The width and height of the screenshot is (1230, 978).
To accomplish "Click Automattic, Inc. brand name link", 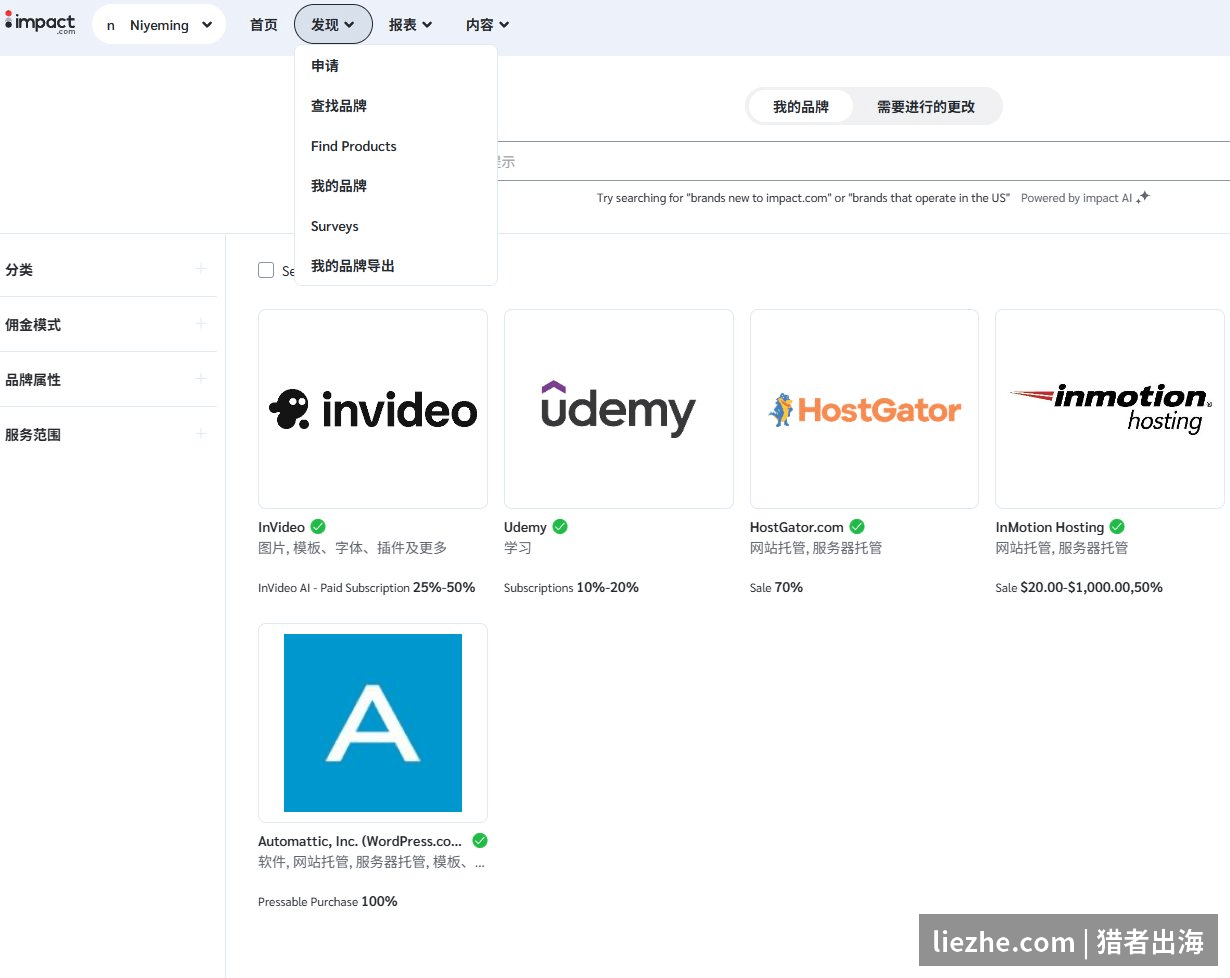I will (x=361, y=841).
